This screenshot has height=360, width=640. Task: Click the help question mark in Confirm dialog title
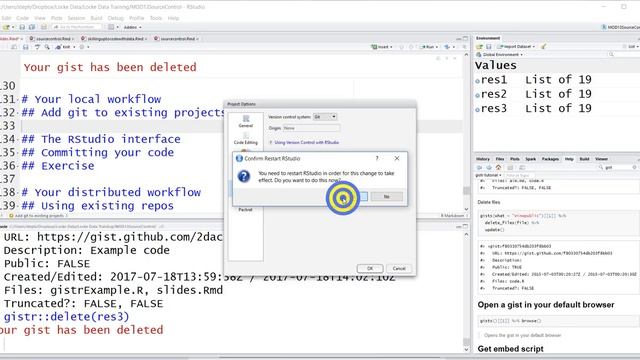[x=377, y=158]
